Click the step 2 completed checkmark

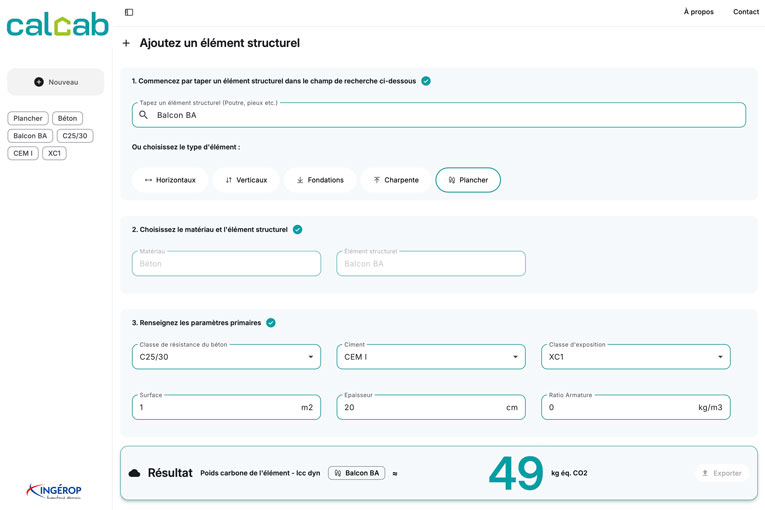point(298,229)
